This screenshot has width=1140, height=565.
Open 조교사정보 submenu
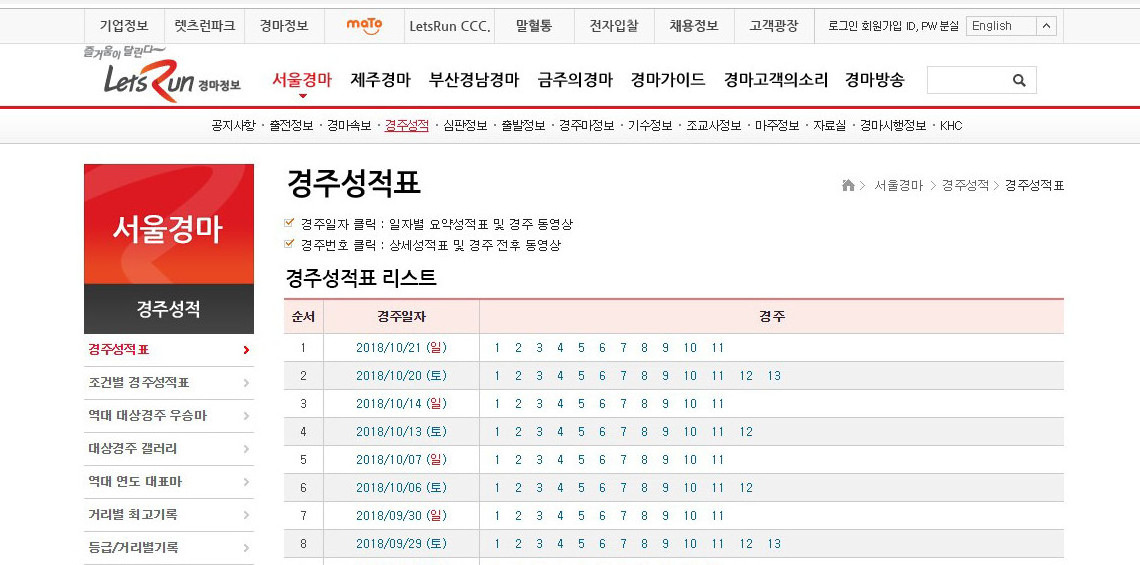714,126
